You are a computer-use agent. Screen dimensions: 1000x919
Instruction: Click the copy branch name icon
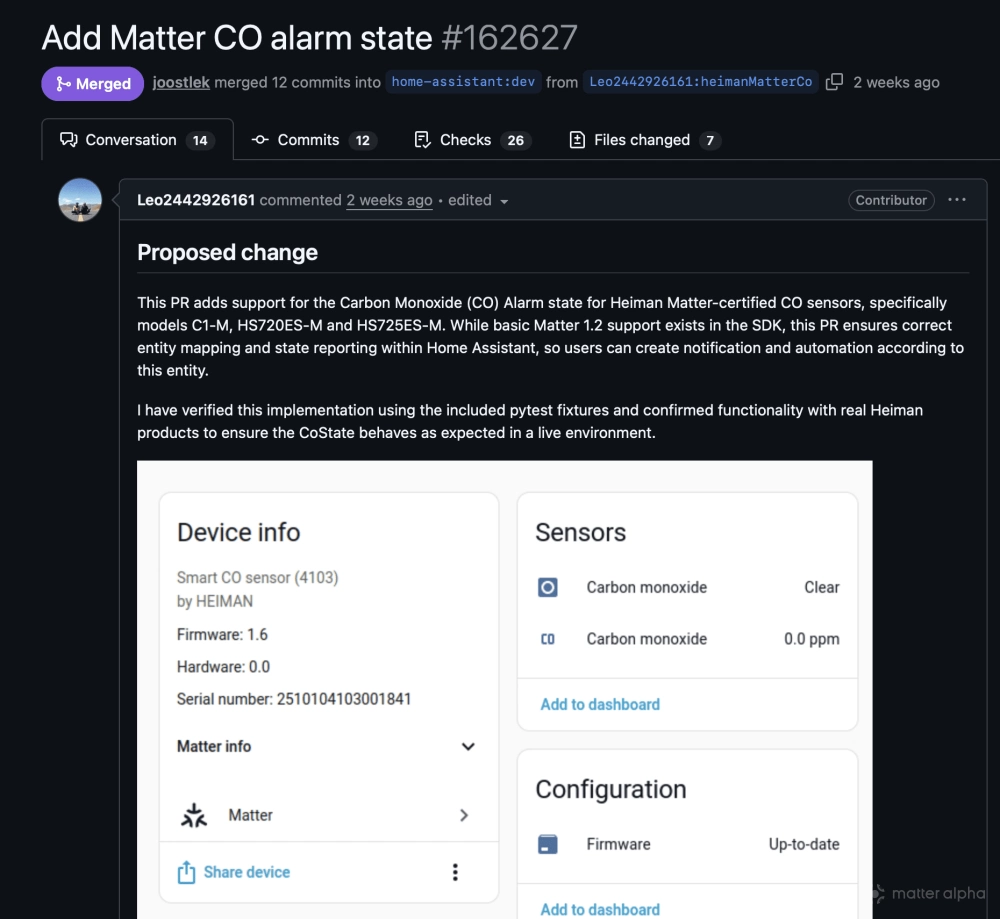tap(834, 82)
